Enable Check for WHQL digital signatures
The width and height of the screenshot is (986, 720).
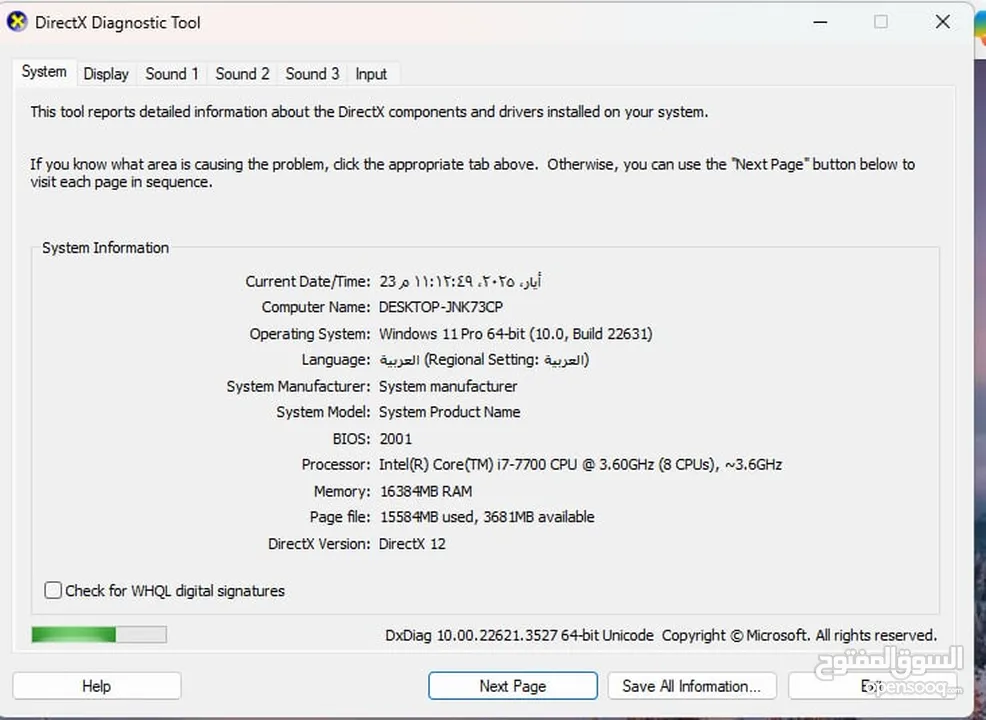(53, 590)
